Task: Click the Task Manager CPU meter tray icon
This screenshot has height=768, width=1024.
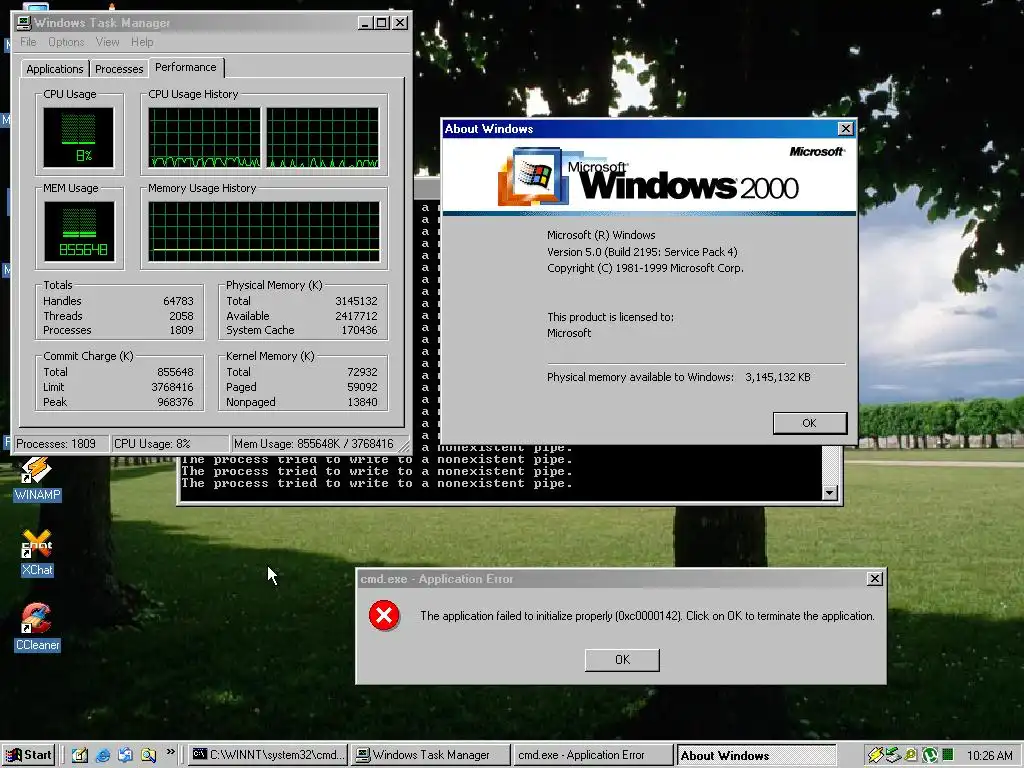Action: [x=948, y=756]
